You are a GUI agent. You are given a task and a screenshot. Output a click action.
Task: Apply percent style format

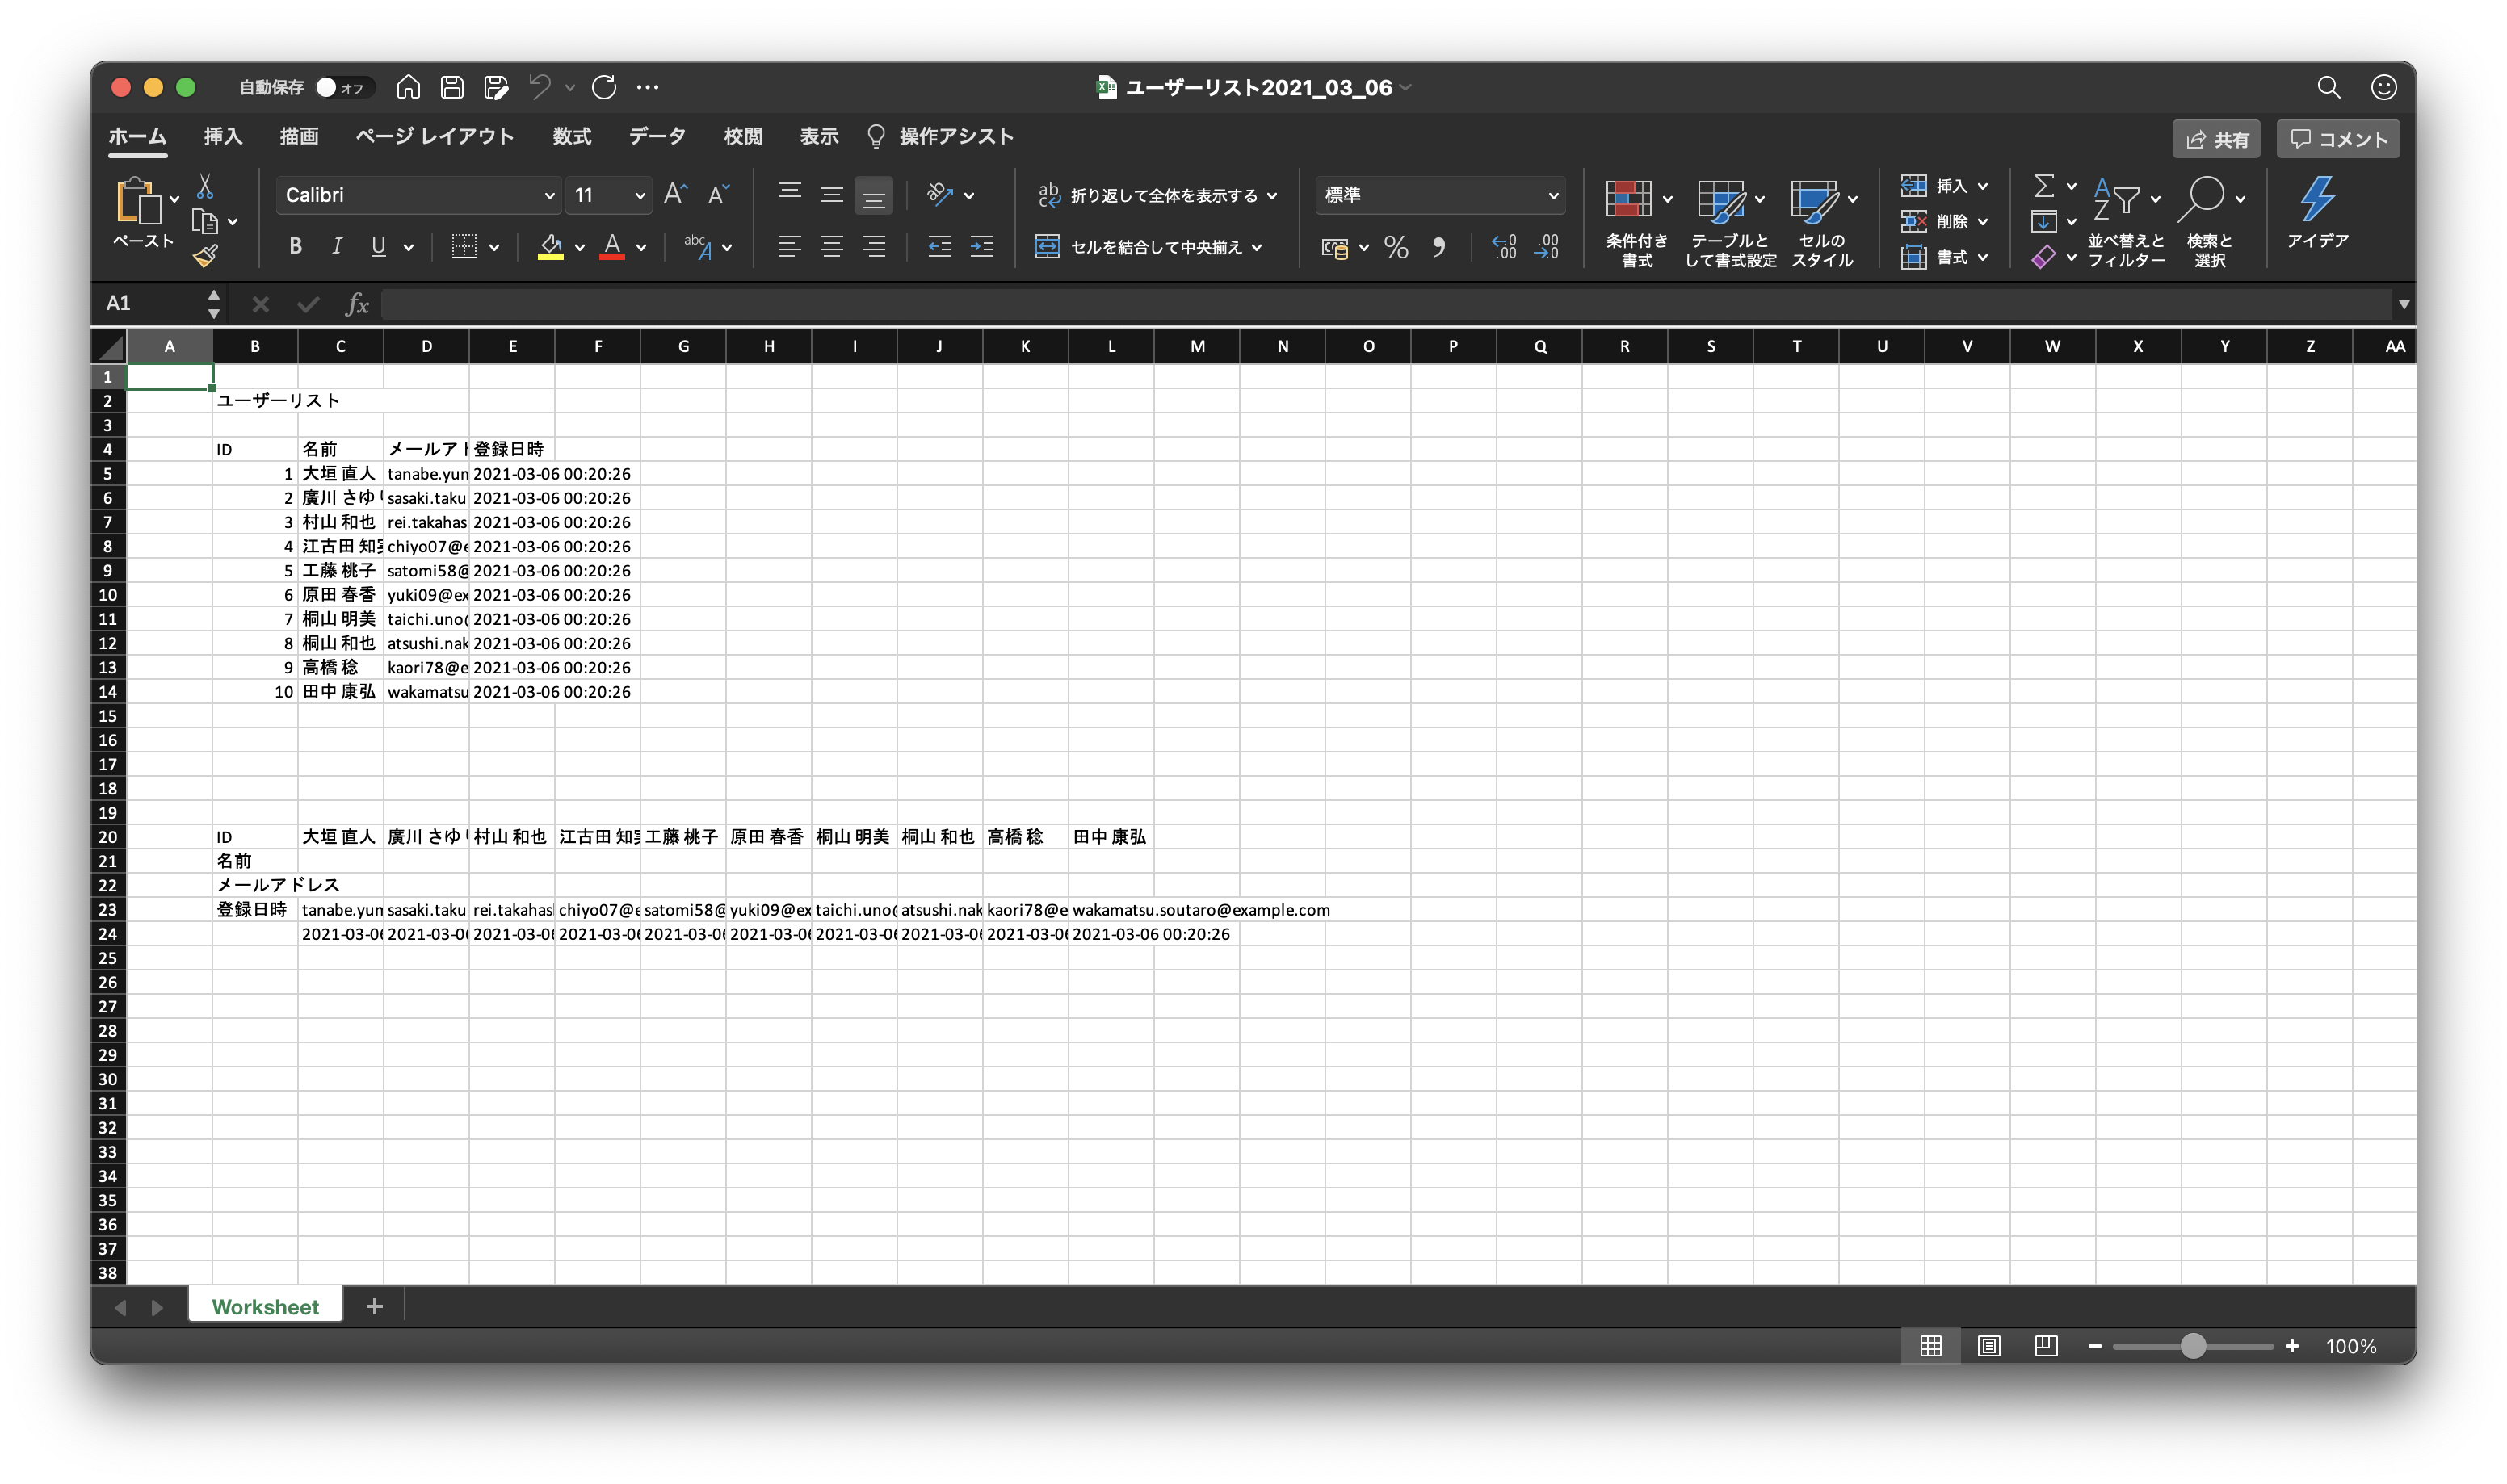[1397, 247]
